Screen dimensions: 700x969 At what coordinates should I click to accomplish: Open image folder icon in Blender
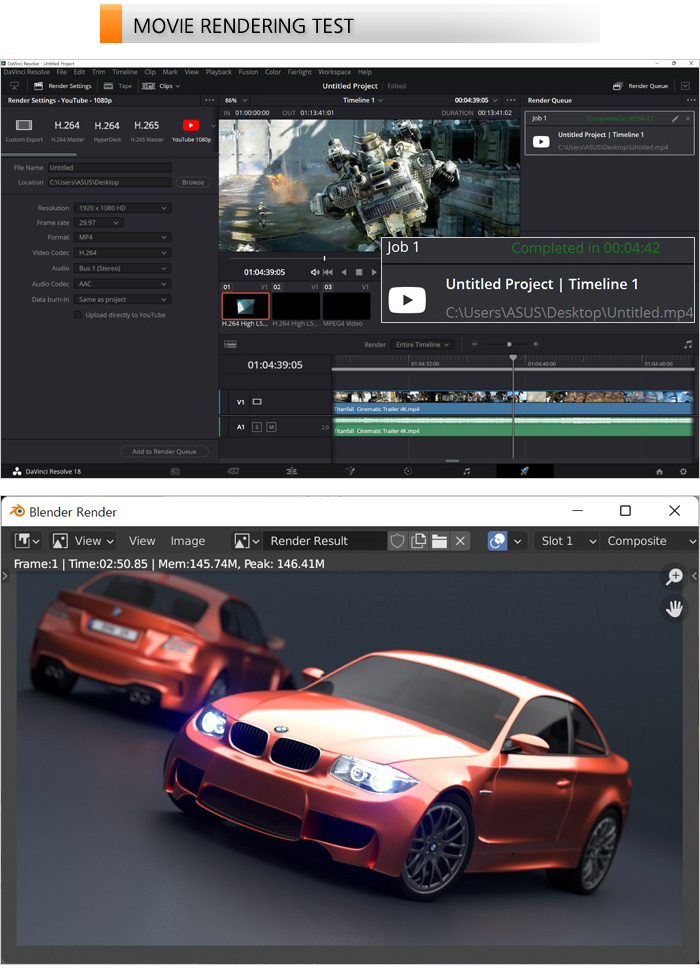pos(439,541)
